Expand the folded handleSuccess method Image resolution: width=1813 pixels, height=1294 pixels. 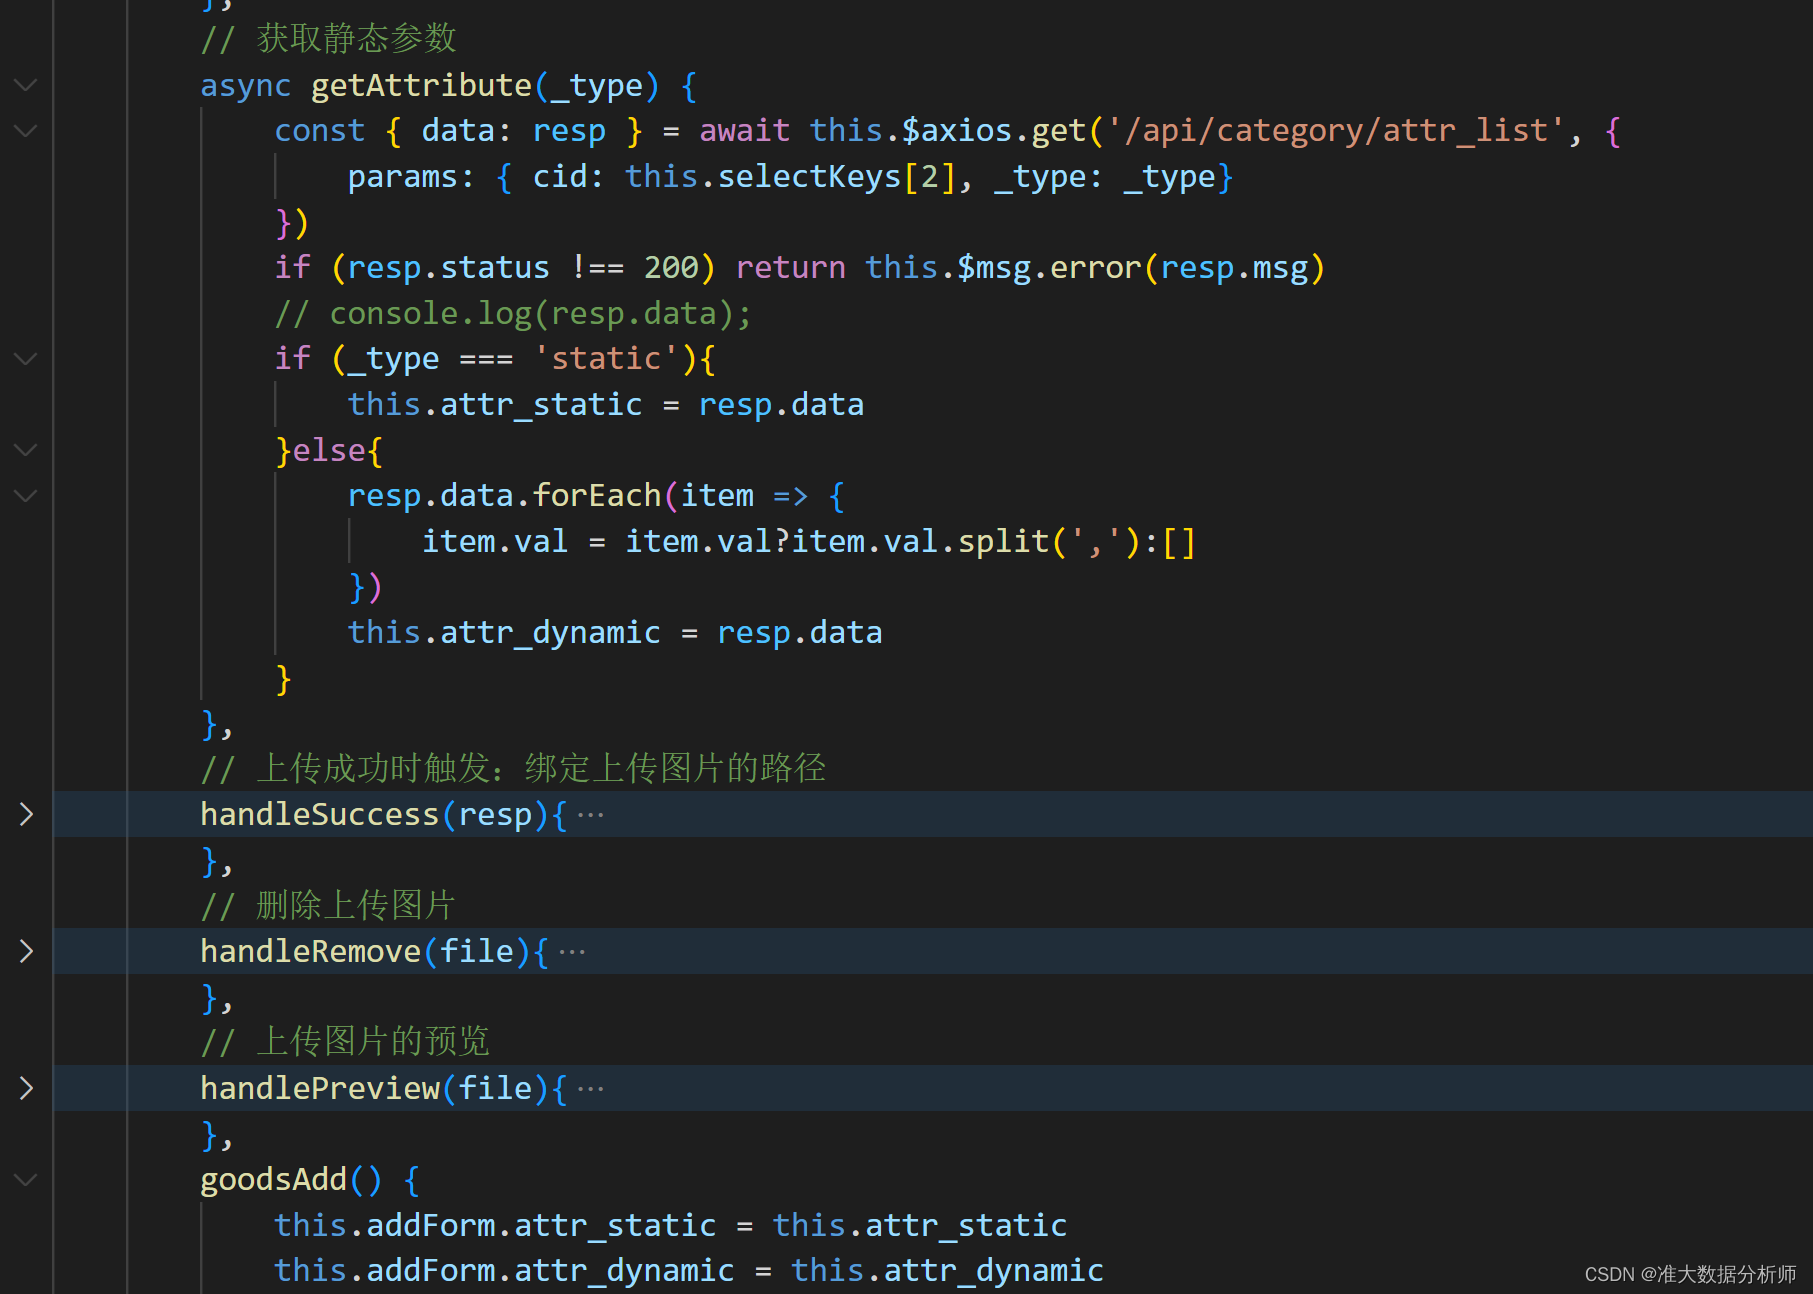[x=26, y=815]
